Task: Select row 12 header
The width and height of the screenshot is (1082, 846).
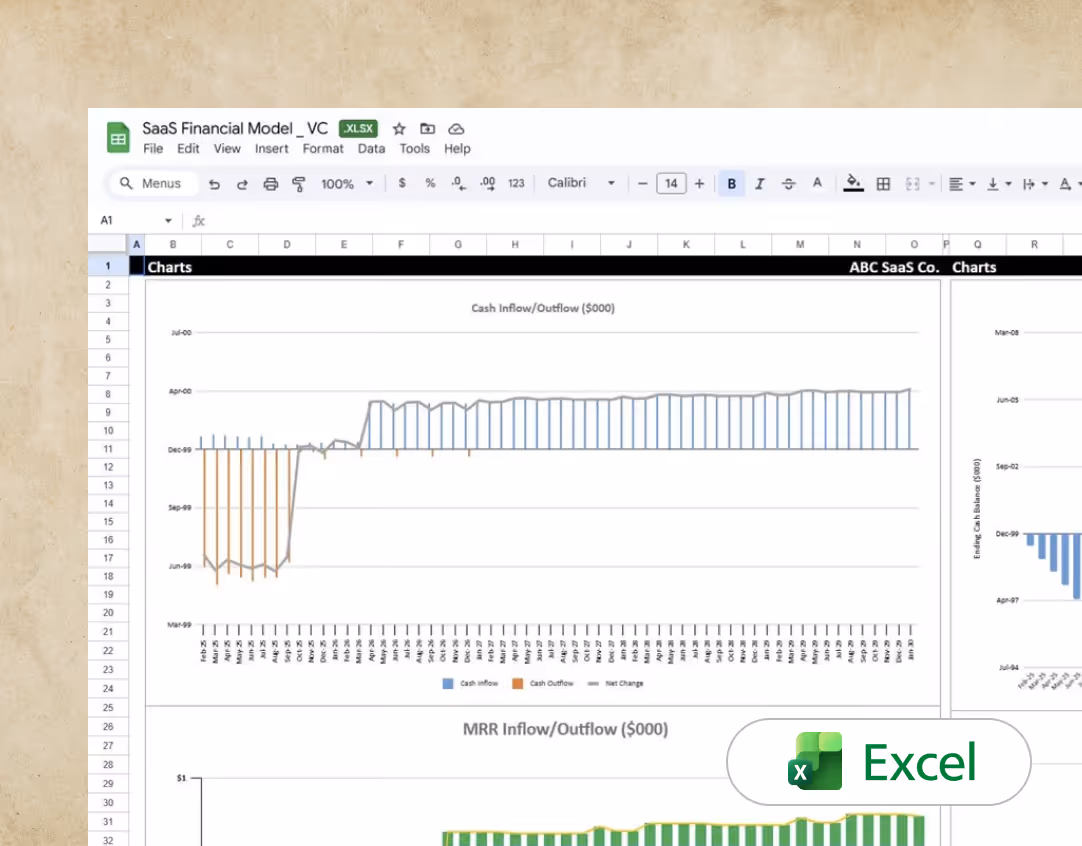Action: [108, 467]
